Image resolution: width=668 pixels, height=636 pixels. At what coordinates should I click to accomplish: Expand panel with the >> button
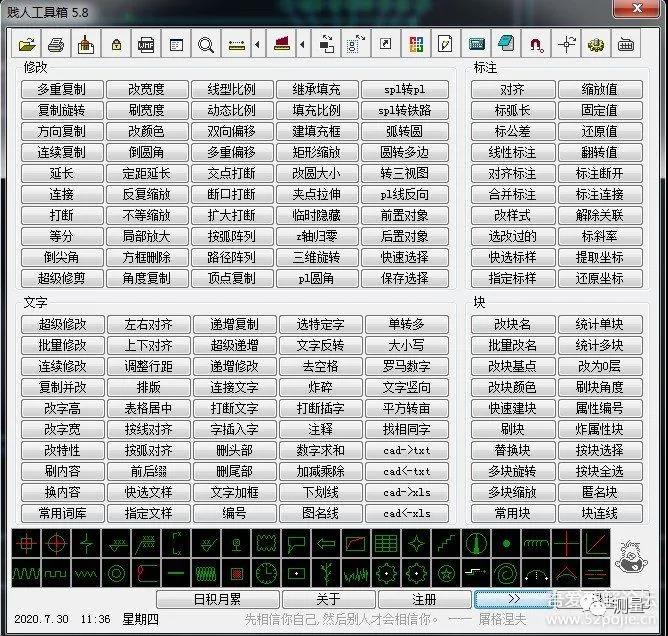coord(514,599)
